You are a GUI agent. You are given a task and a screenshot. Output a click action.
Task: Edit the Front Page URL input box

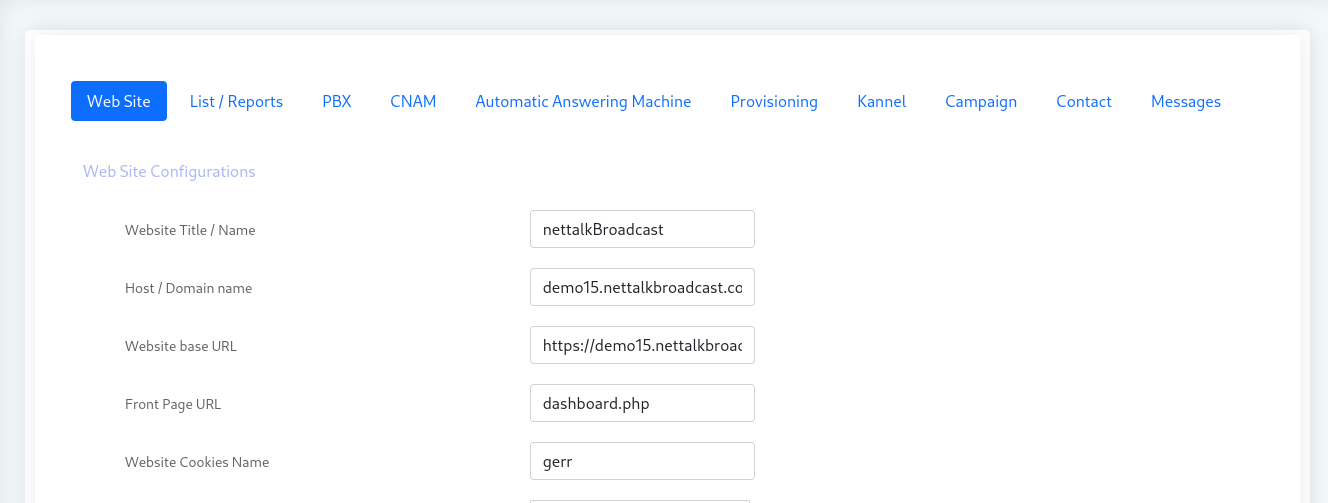click(642, 403)
